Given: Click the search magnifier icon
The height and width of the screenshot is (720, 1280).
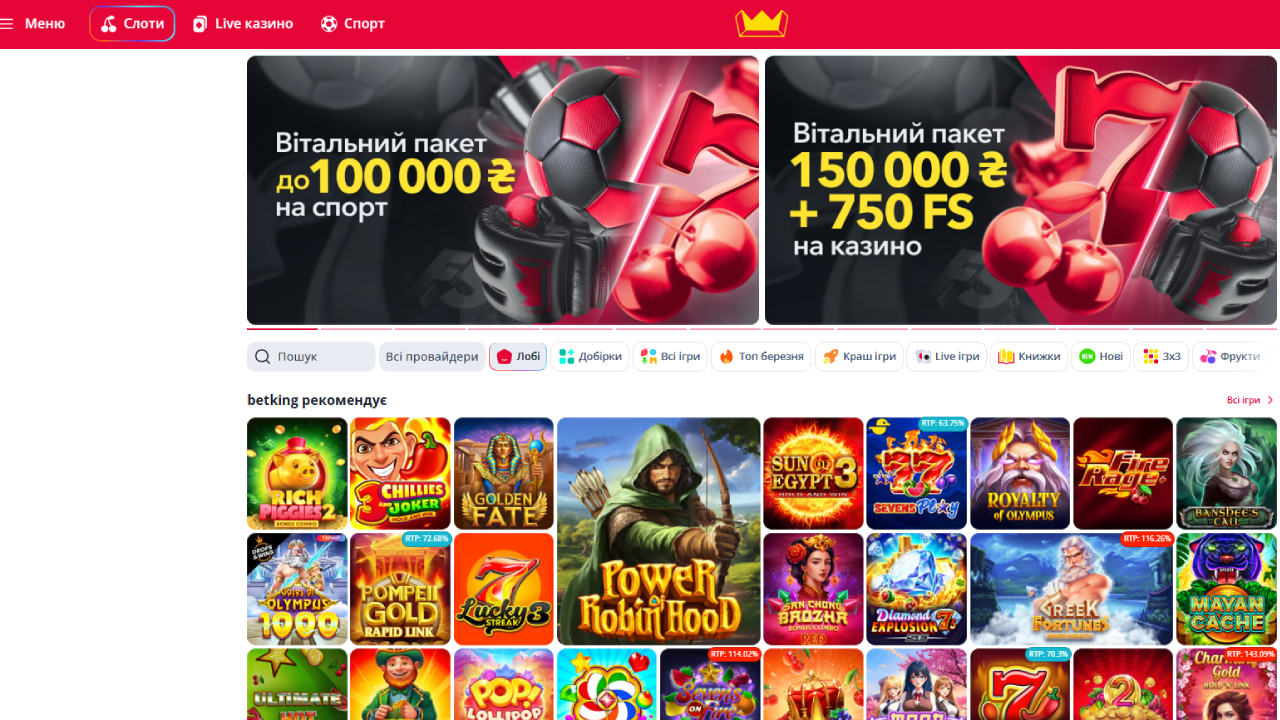Looking at the screenshot, I should pos(262,357).
